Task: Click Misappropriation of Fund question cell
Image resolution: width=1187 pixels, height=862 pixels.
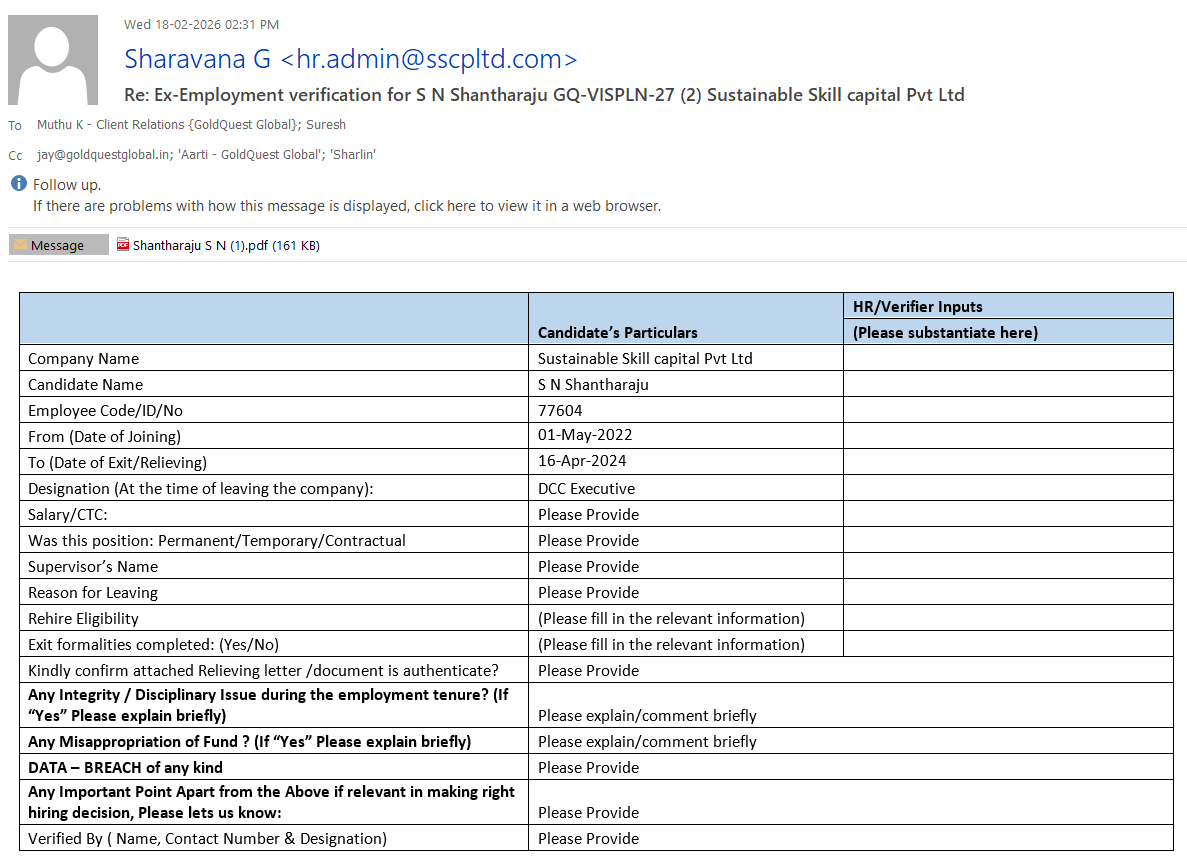Action: [x=274, y=742]
